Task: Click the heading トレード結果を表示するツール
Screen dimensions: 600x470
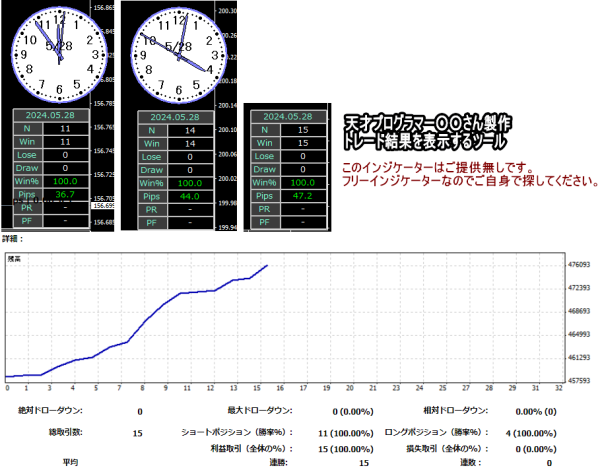Action: click(x=424, y=141)
